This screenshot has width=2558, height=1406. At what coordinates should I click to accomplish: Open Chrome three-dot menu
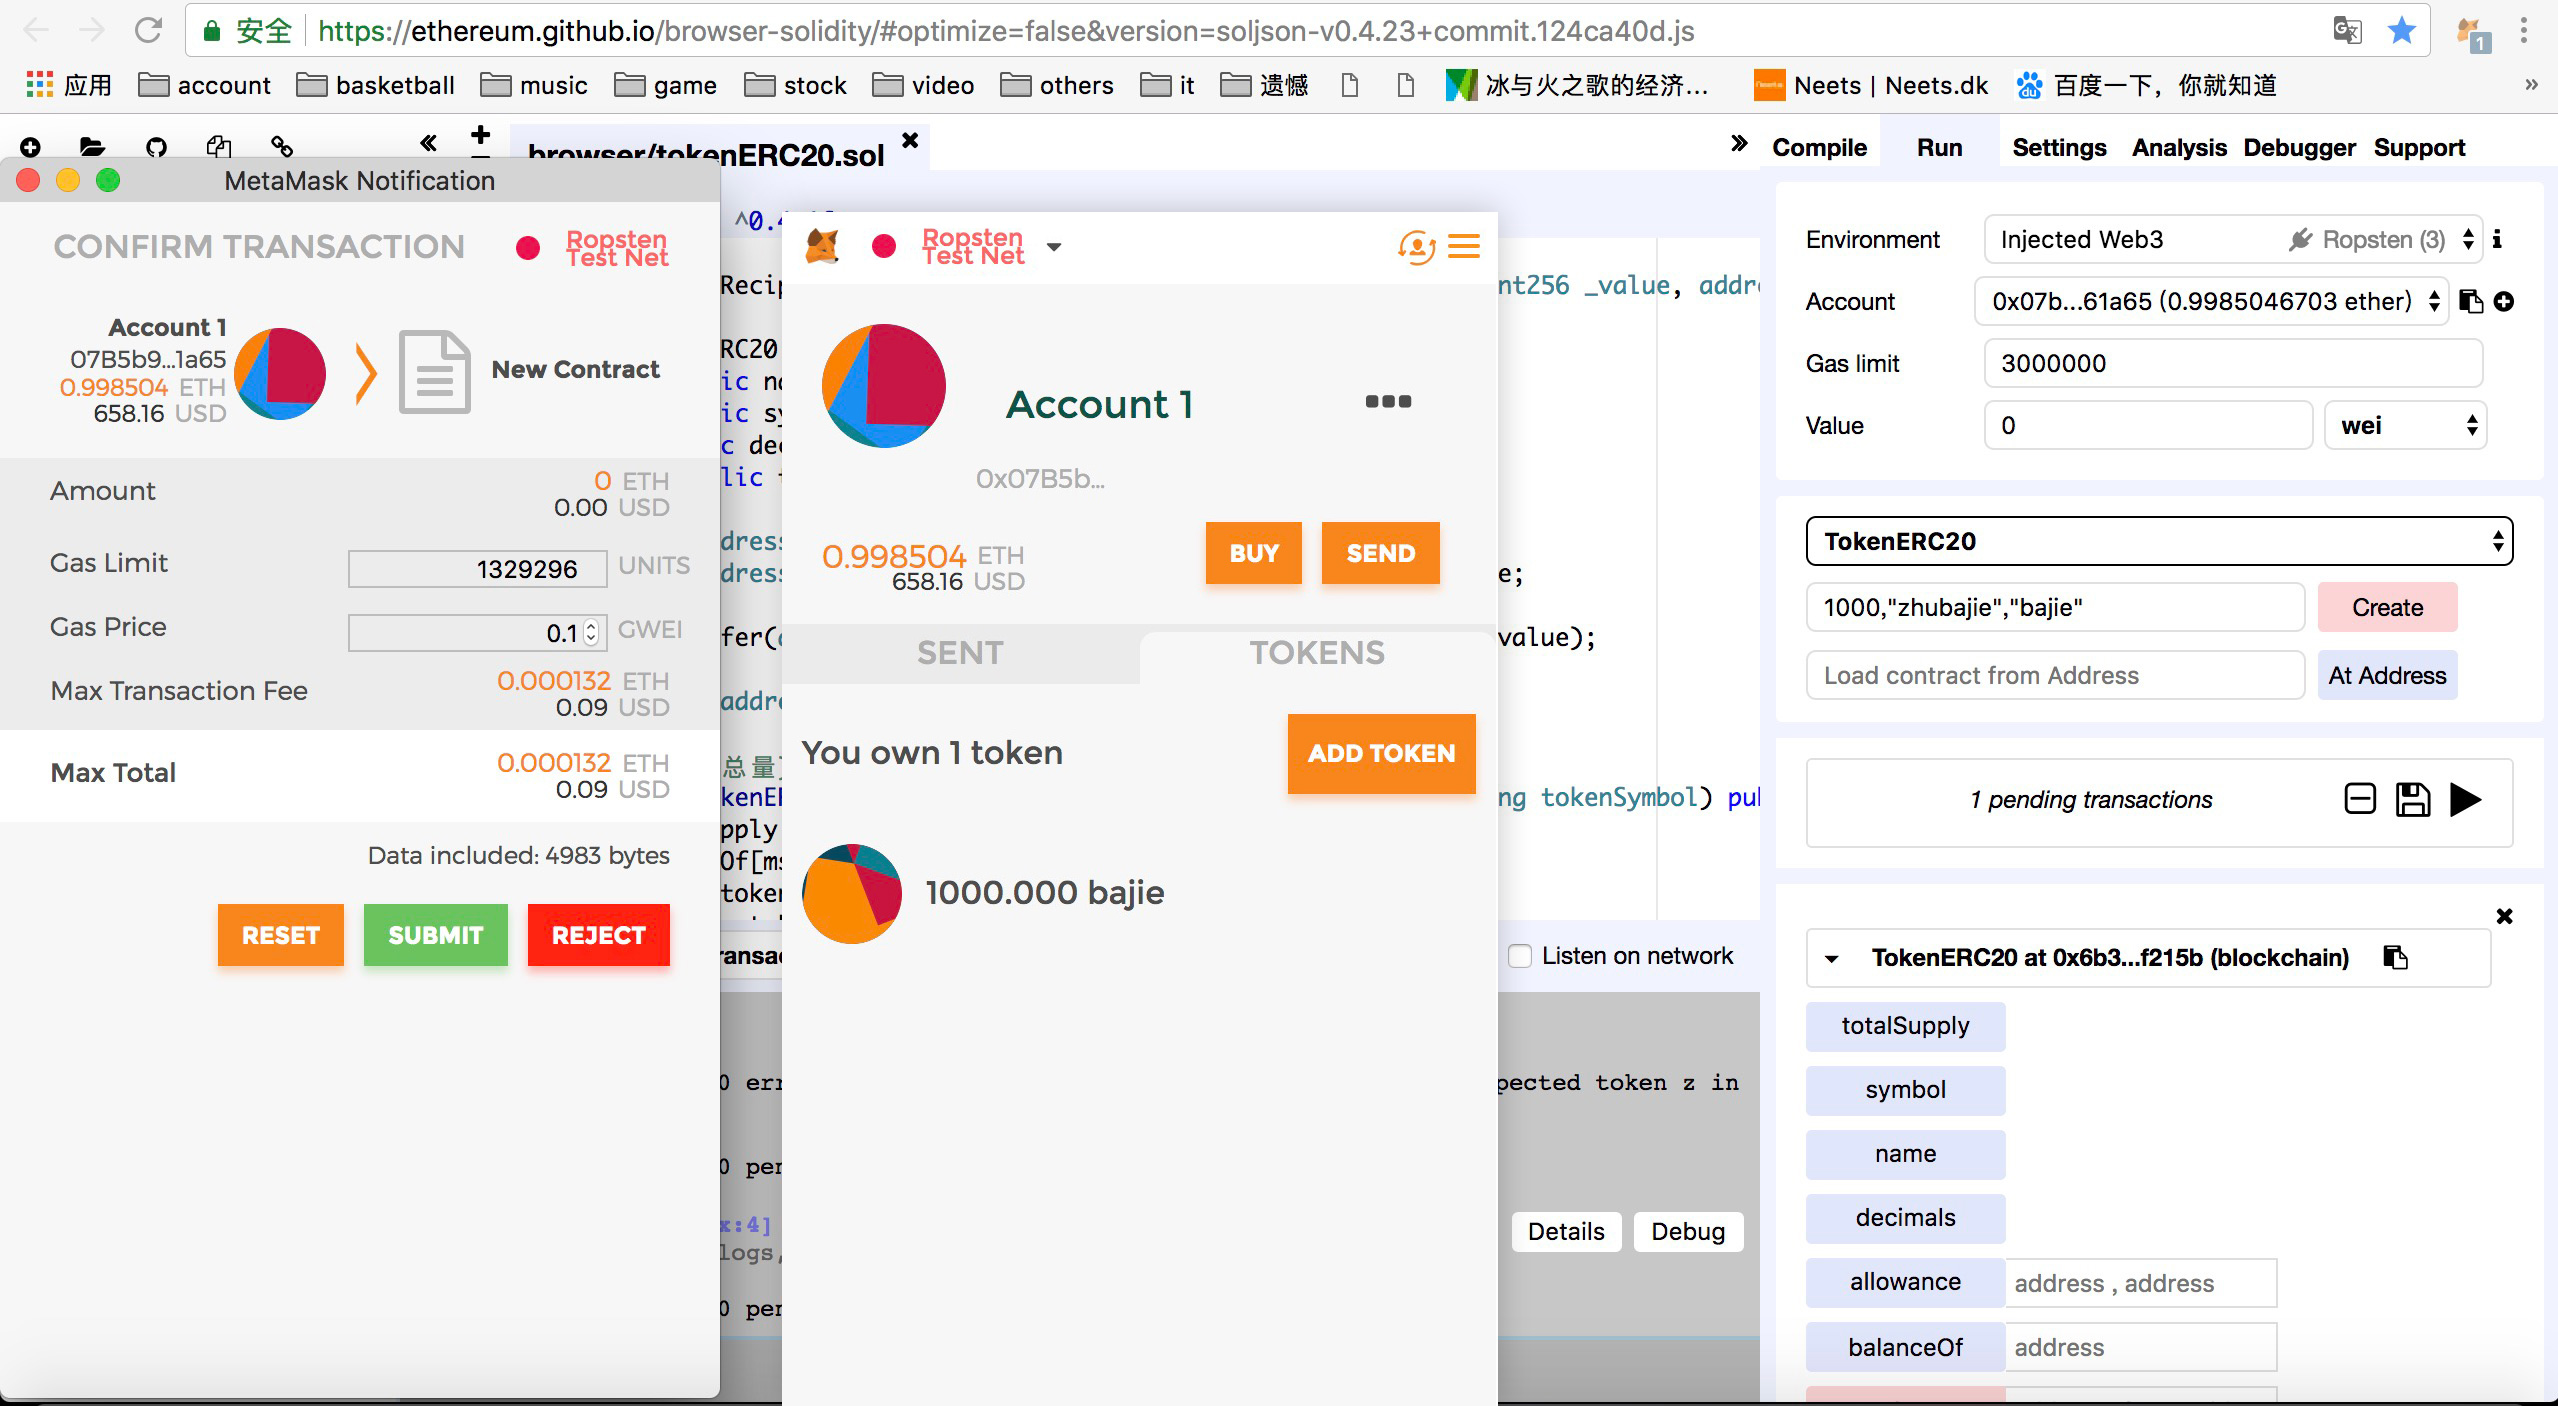pyautogui.click(x=2524, y=31)
